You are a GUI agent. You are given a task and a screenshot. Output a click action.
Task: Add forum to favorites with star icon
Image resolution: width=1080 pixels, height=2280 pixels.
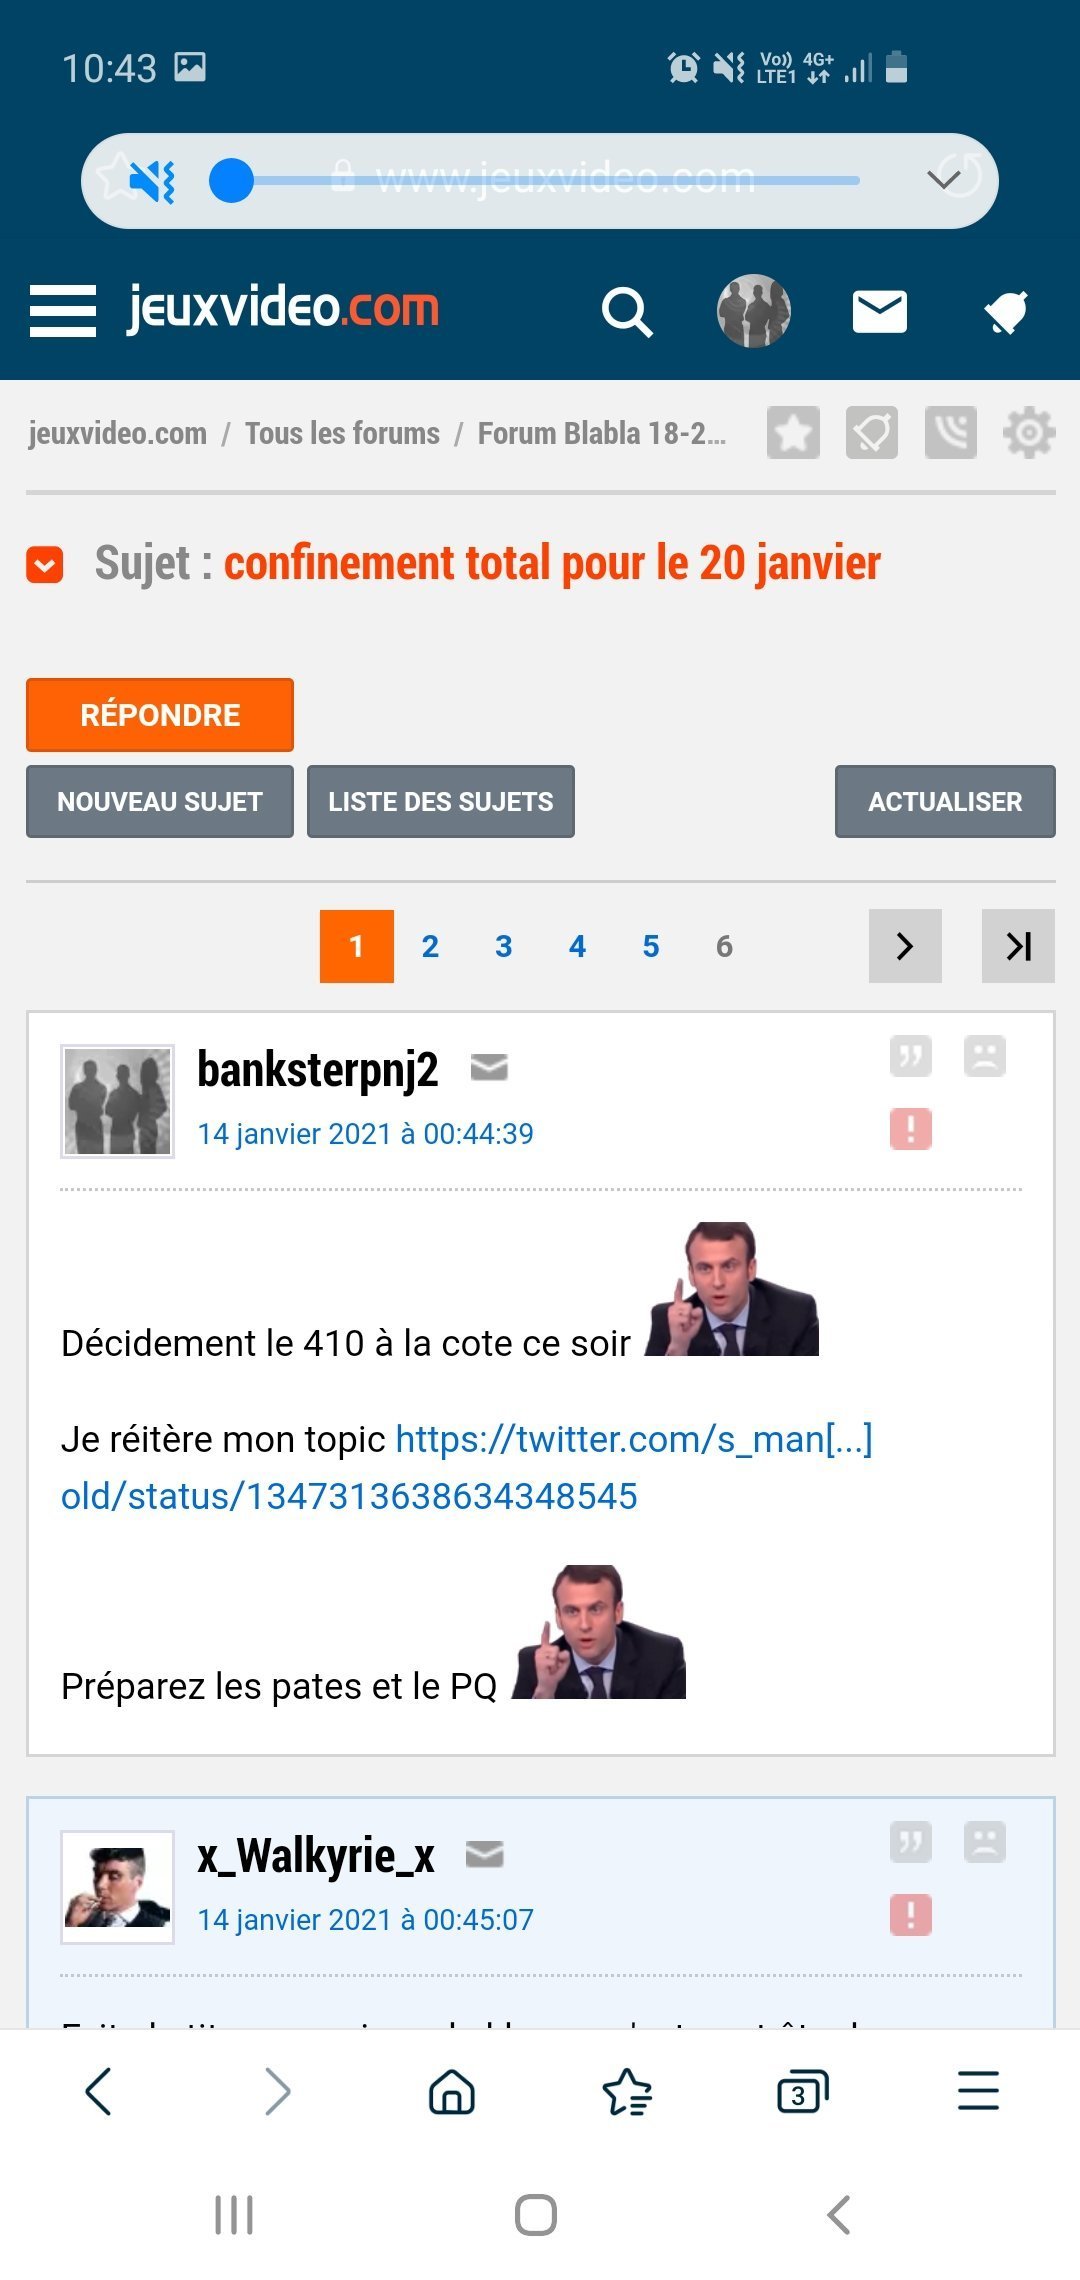[x=793, y=433]
